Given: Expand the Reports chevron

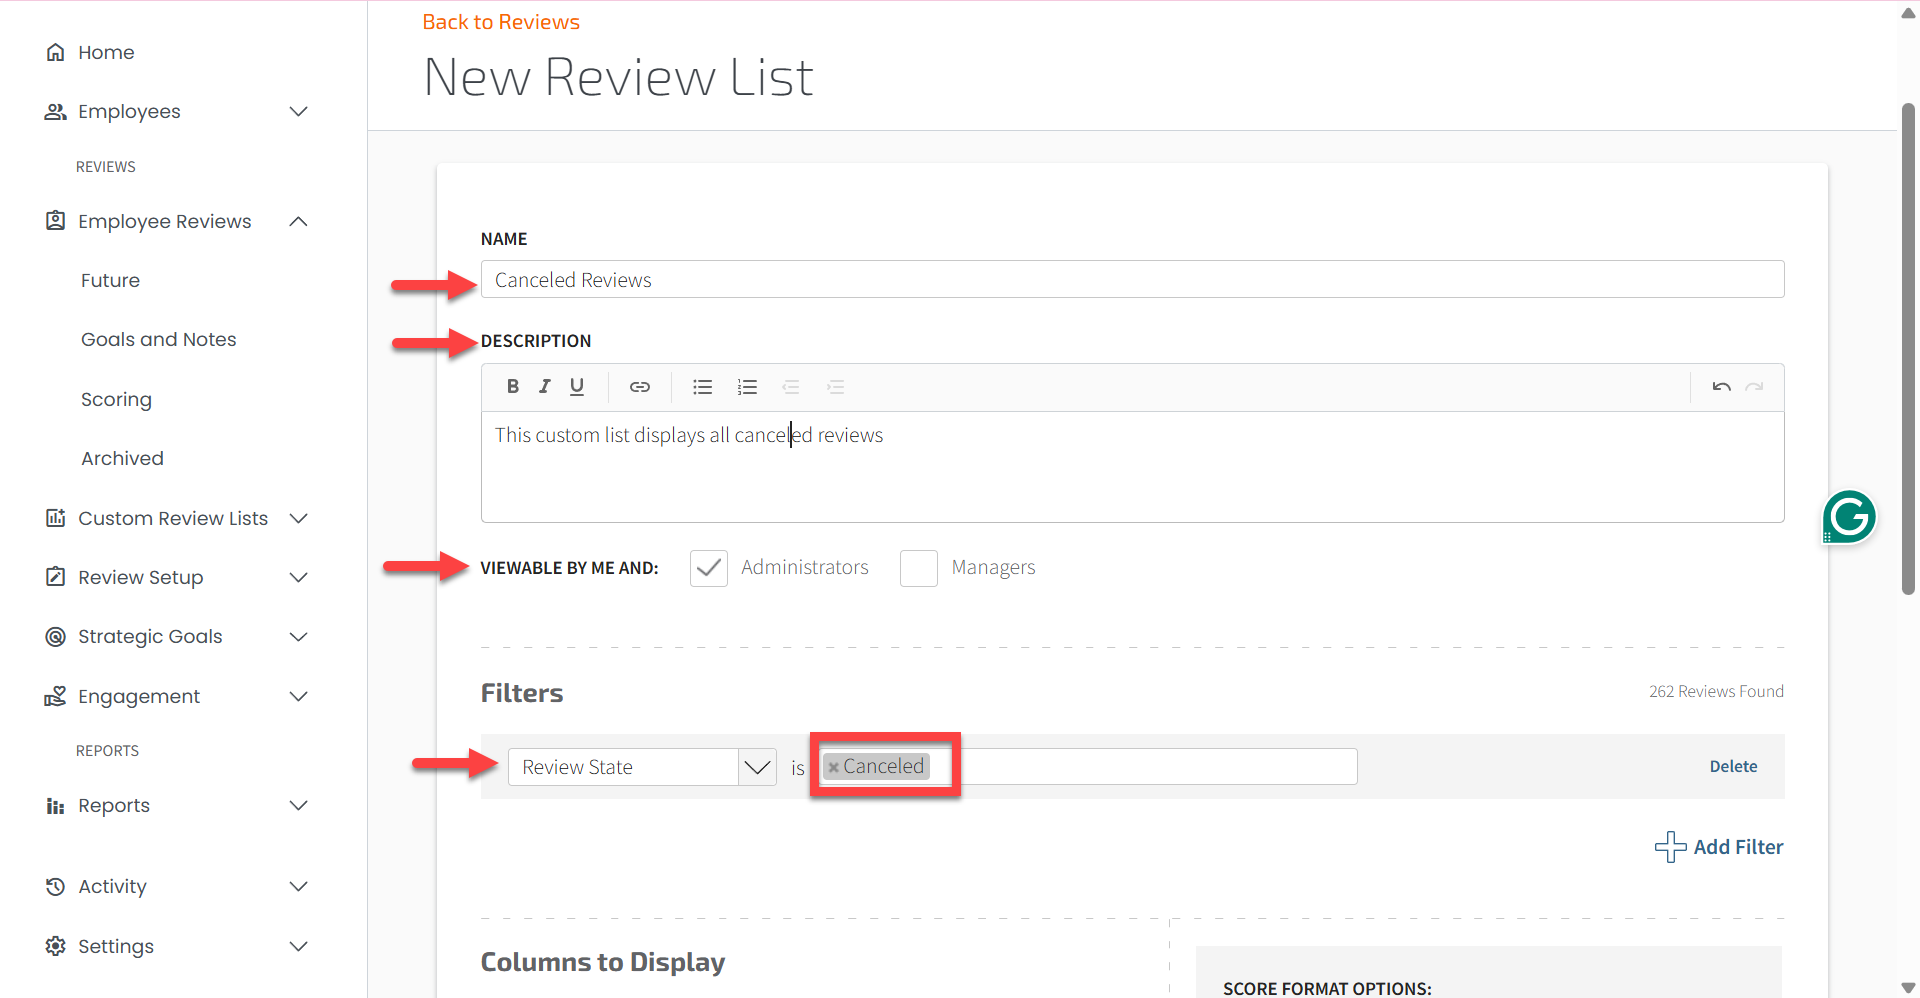Looking at the screenshot, I should click(298, 805).
